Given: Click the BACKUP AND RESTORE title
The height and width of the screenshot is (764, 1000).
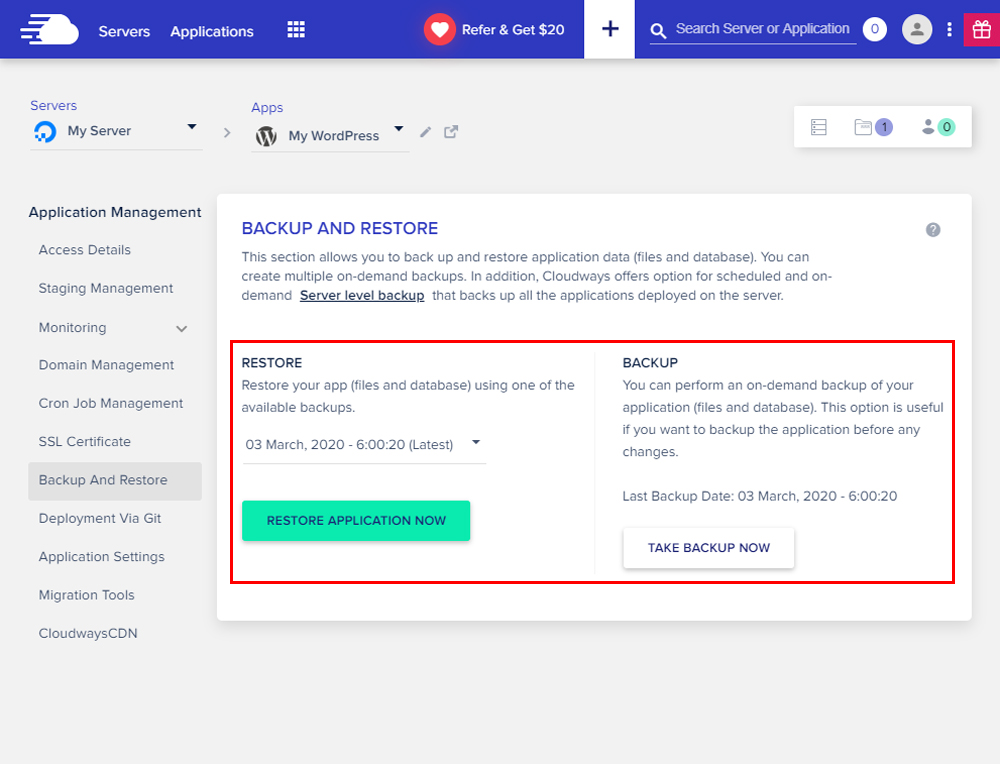Looking at the screenshot, I should 340,228.
